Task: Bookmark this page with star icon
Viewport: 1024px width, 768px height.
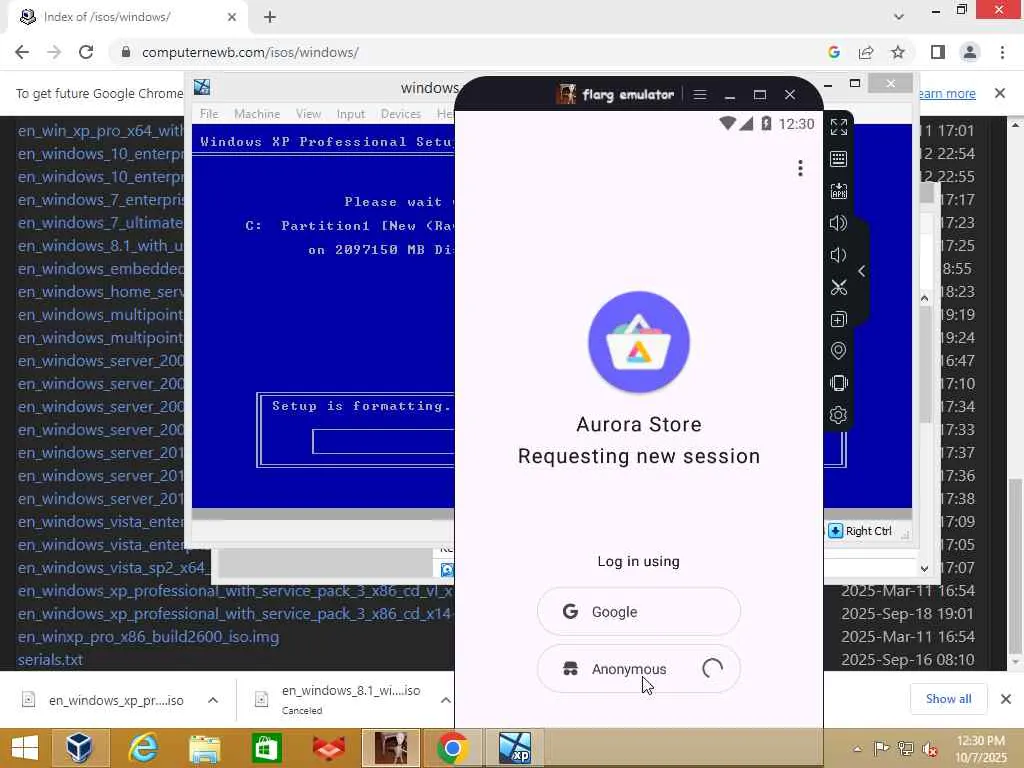Action: [x=898, y=52]
